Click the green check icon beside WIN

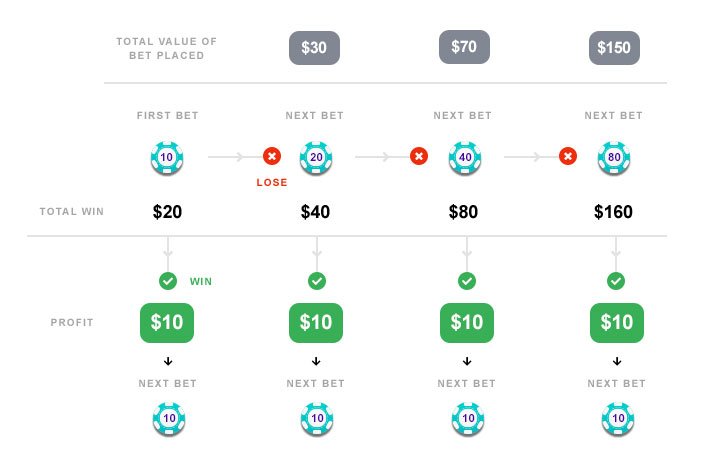pos(168,281)
